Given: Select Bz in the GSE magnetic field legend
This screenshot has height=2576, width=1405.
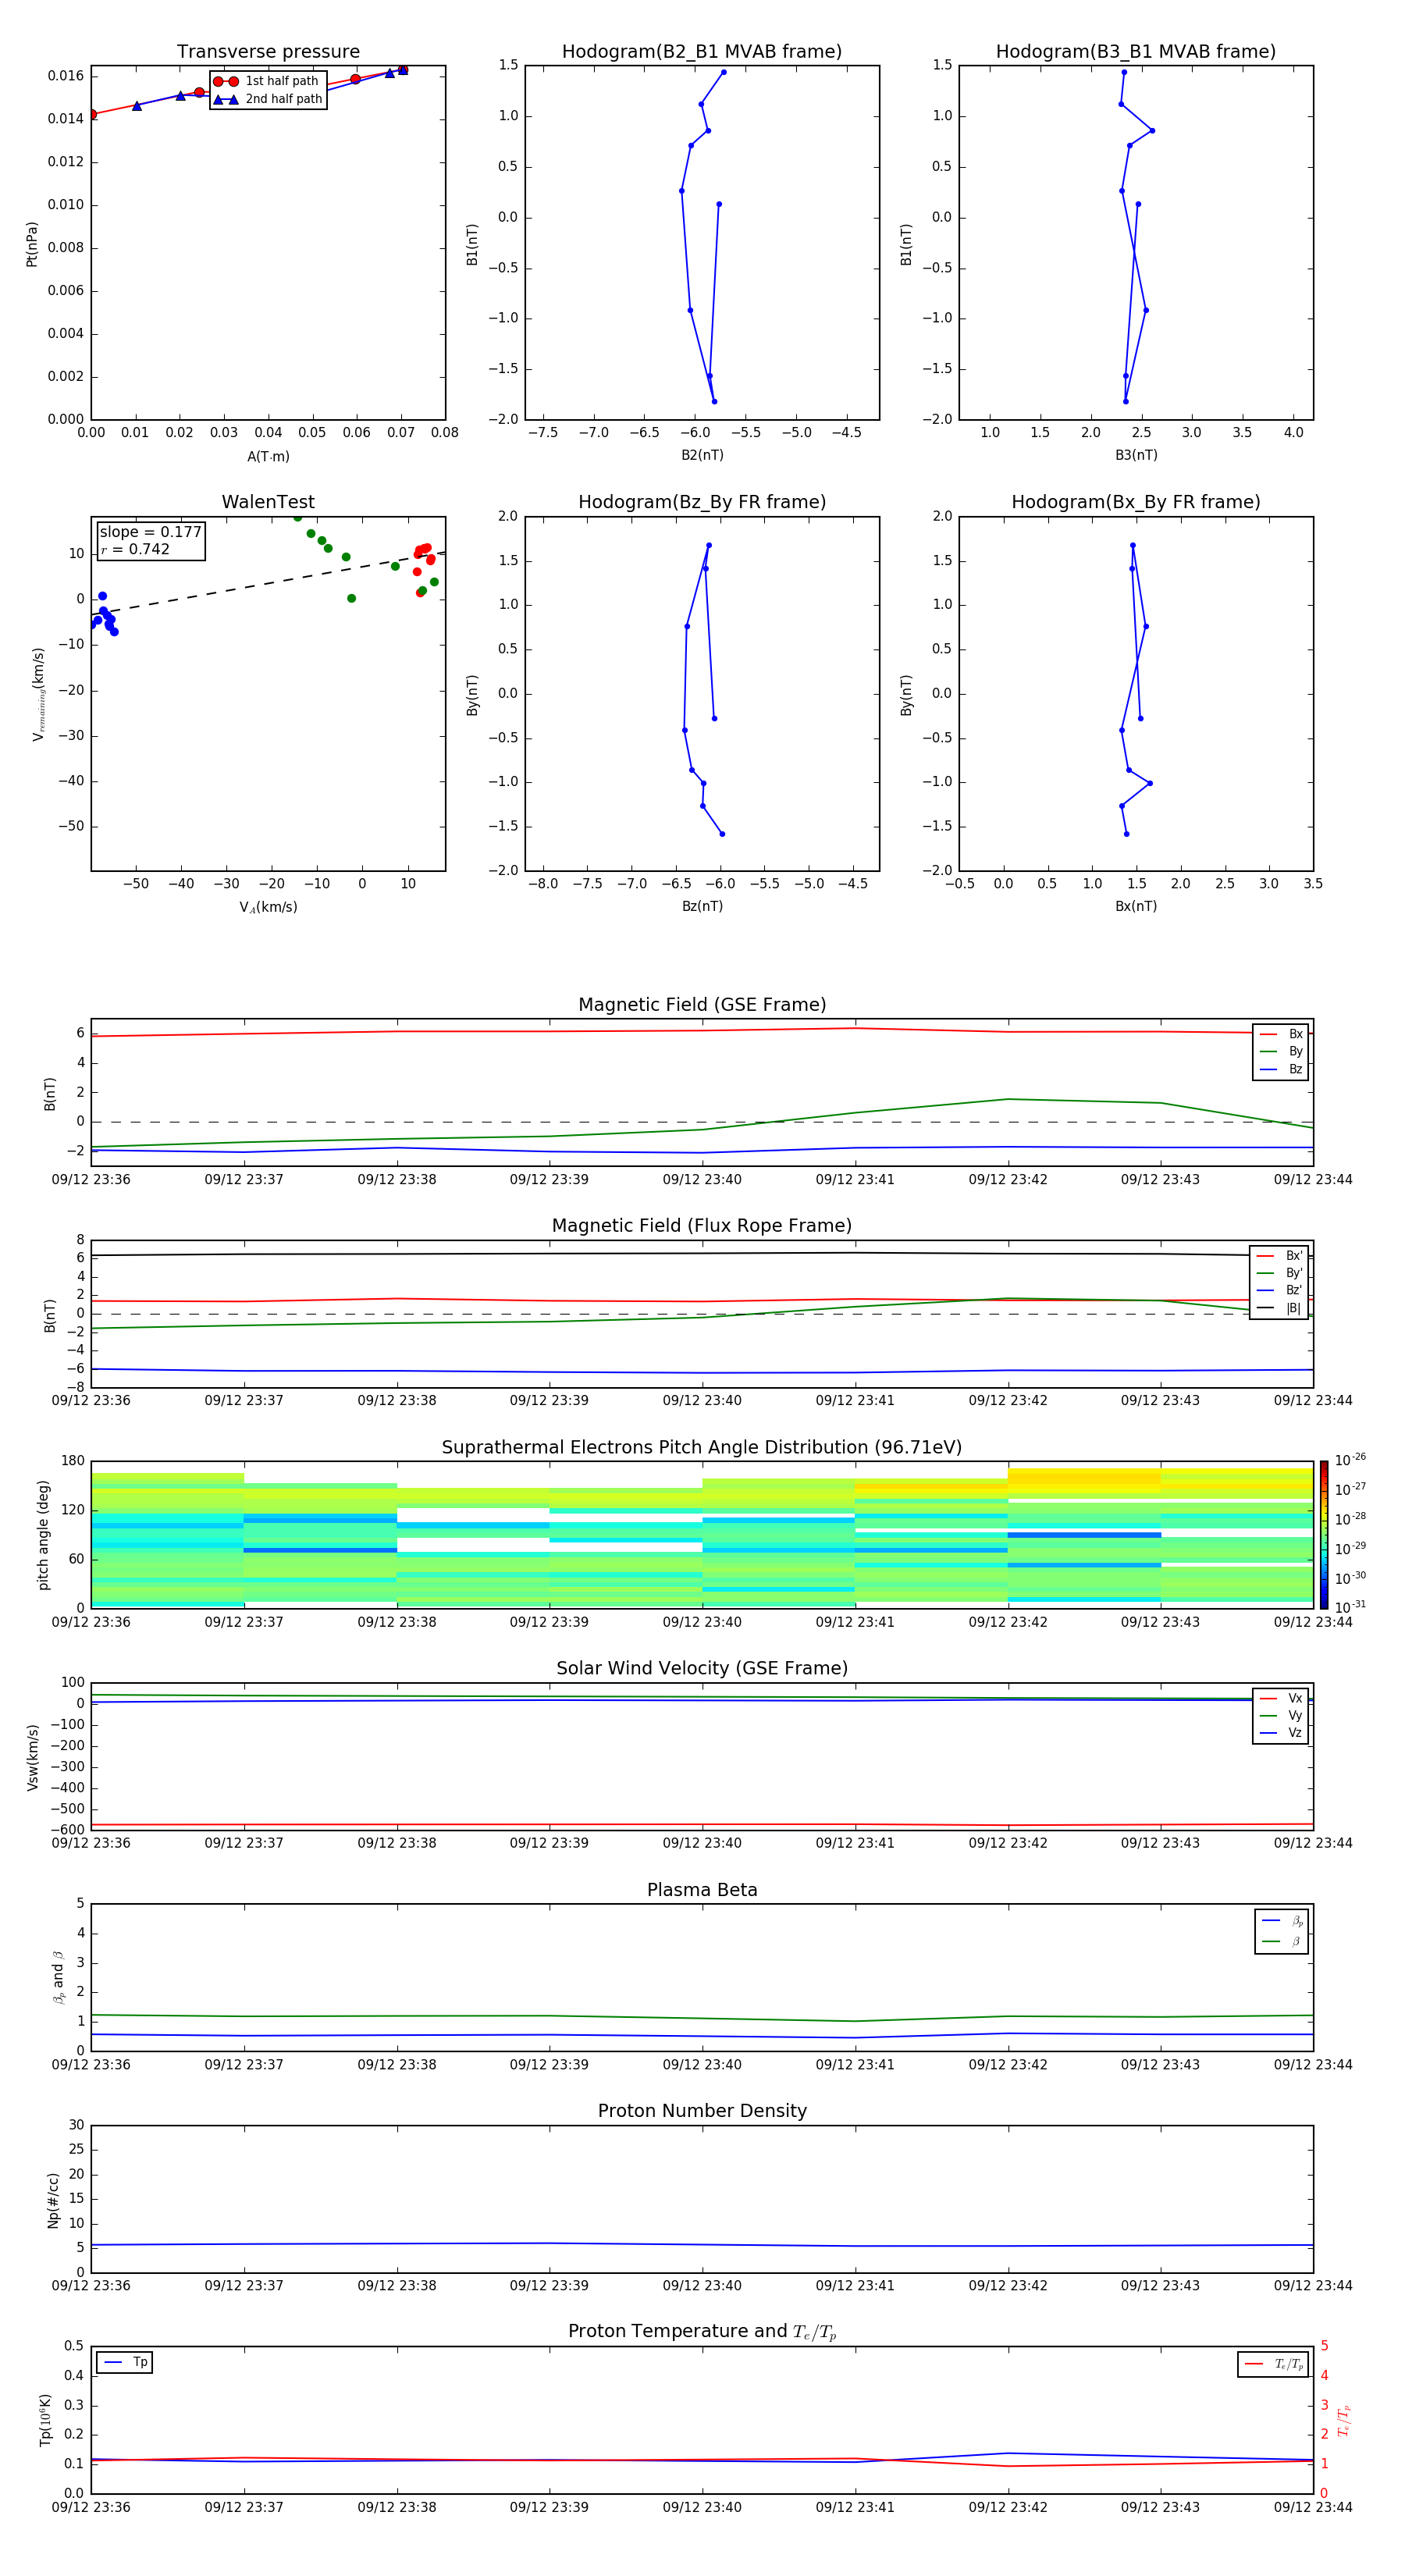Looking at the screenshot, I should pyautogui.click(x=1281, y=1070).
